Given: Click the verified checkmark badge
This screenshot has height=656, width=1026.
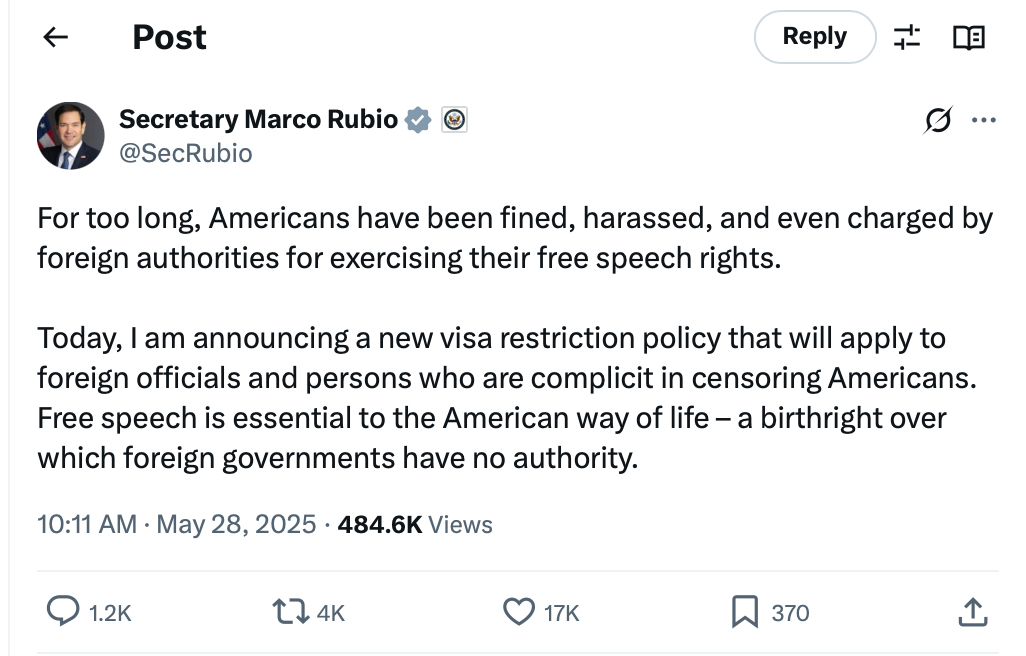Looking at the screenshot, I should coord(418,121).
